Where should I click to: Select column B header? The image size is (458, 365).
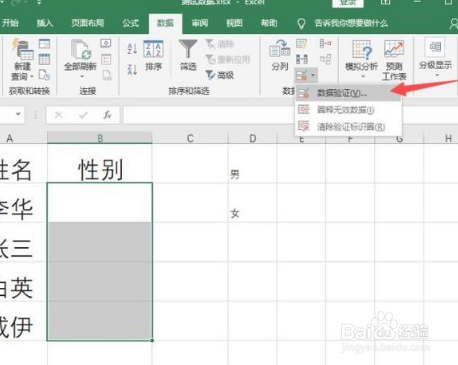(x=100, y=138)
